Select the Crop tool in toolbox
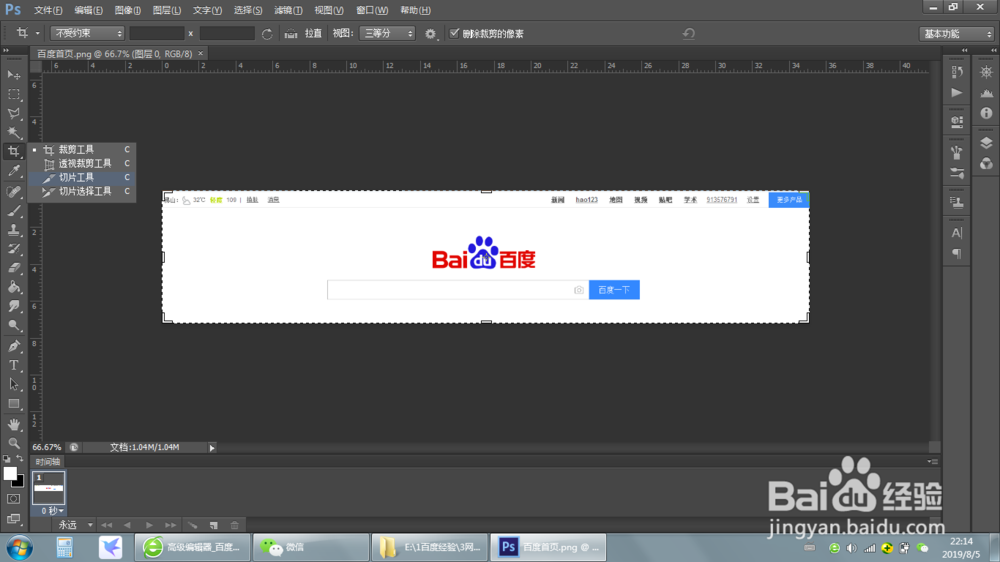Image resolution: width=1000 pixels, height=562 pixels. pyautogui.click(x=13, y=152)
